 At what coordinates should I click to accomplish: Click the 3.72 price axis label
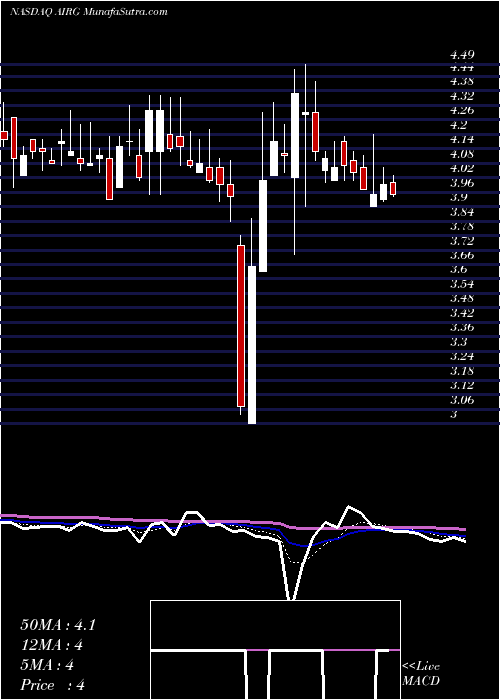[462, 241]
